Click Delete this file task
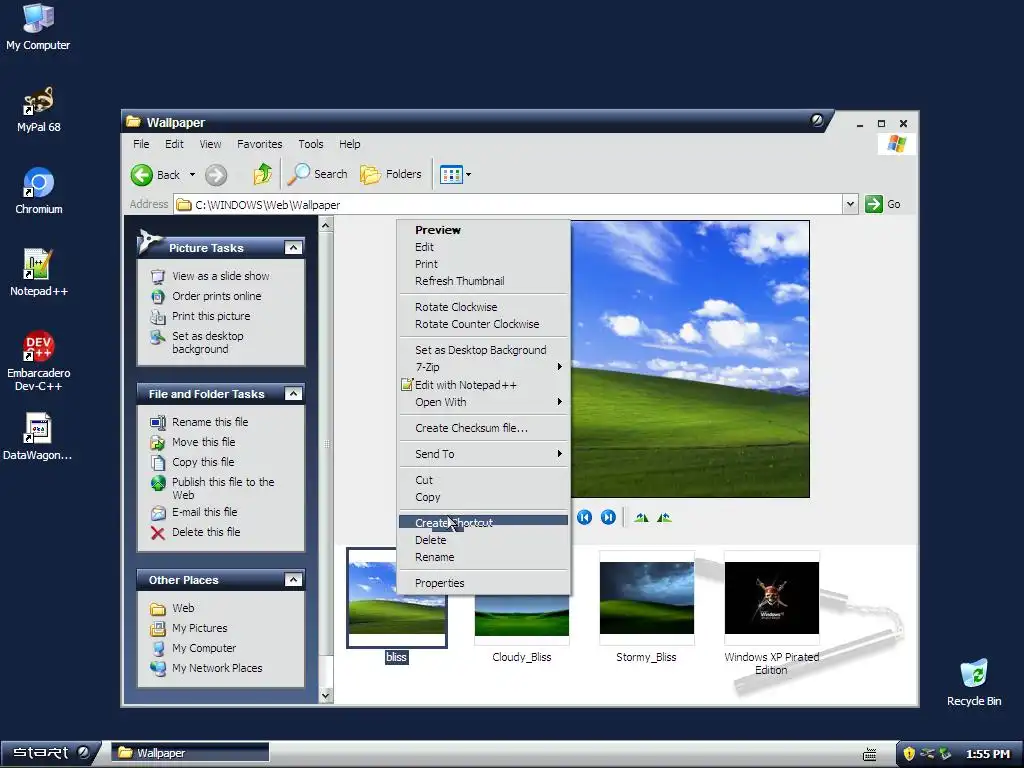1024x768 pixels. point(206,532)
